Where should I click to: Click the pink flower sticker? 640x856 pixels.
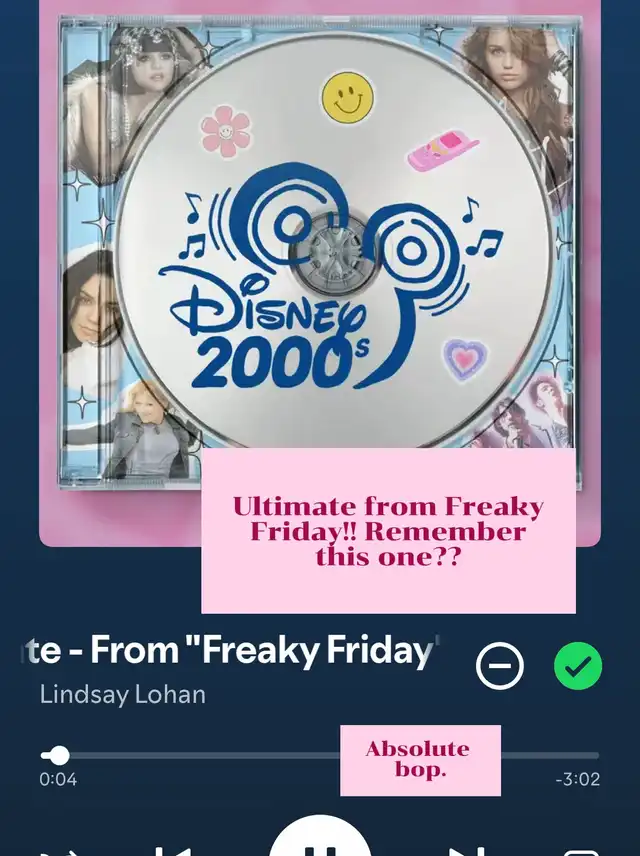coord(226,130)
